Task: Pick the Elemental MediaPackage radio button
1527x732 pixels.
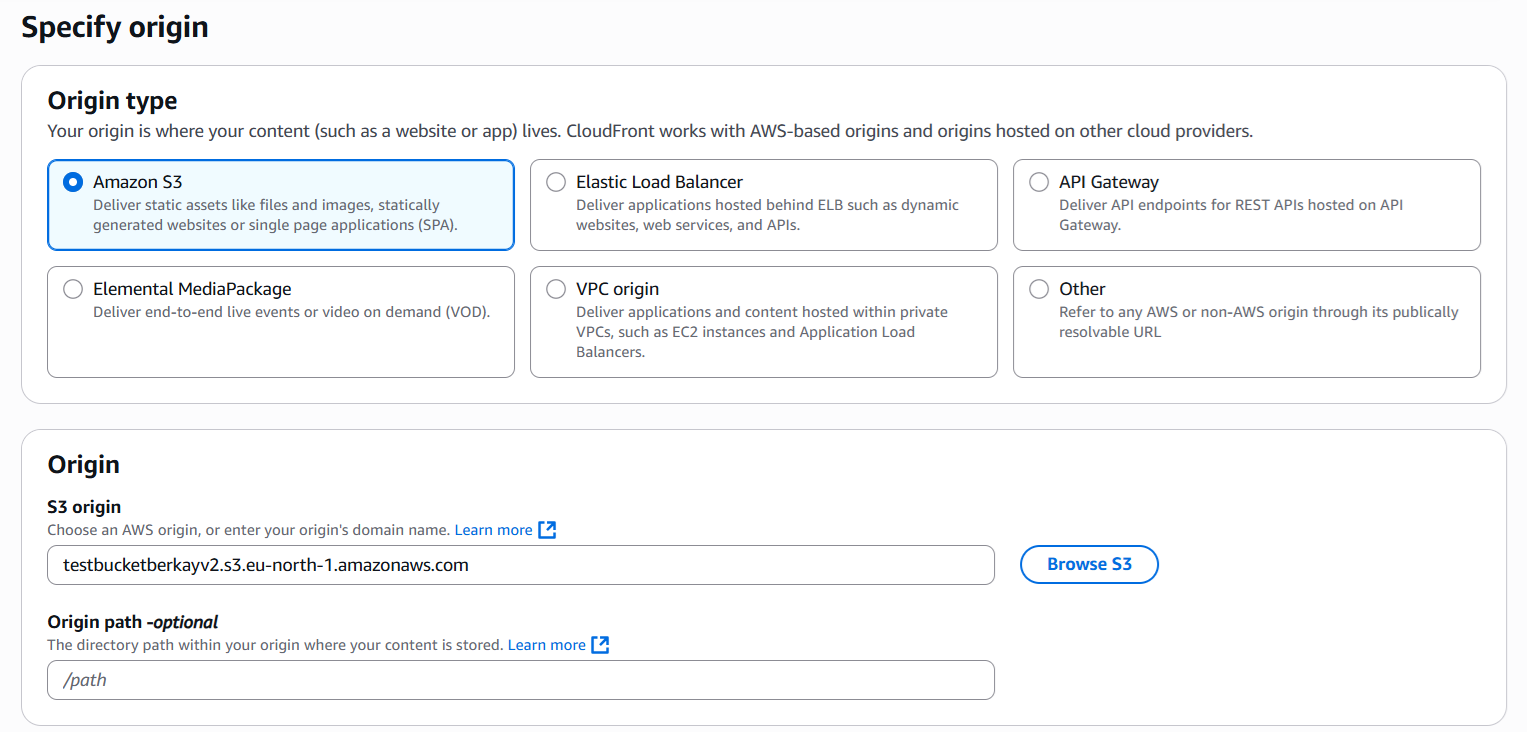Action: [72, 289]
